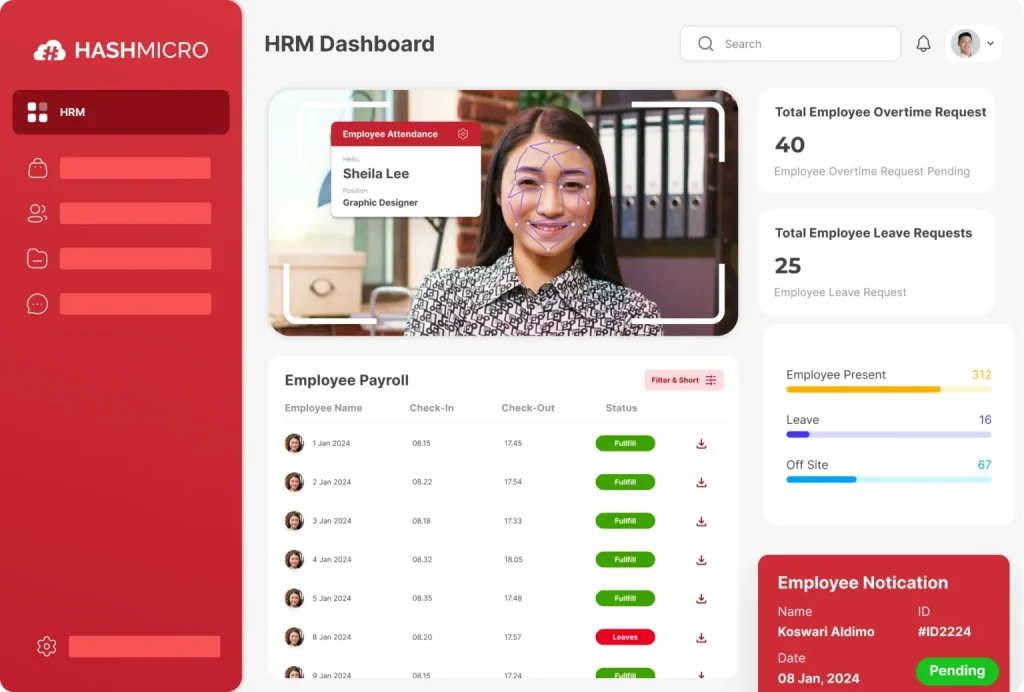Click the Filter & Short sliders icon
Screen dimensions: 1024x692
click(710, 380)
